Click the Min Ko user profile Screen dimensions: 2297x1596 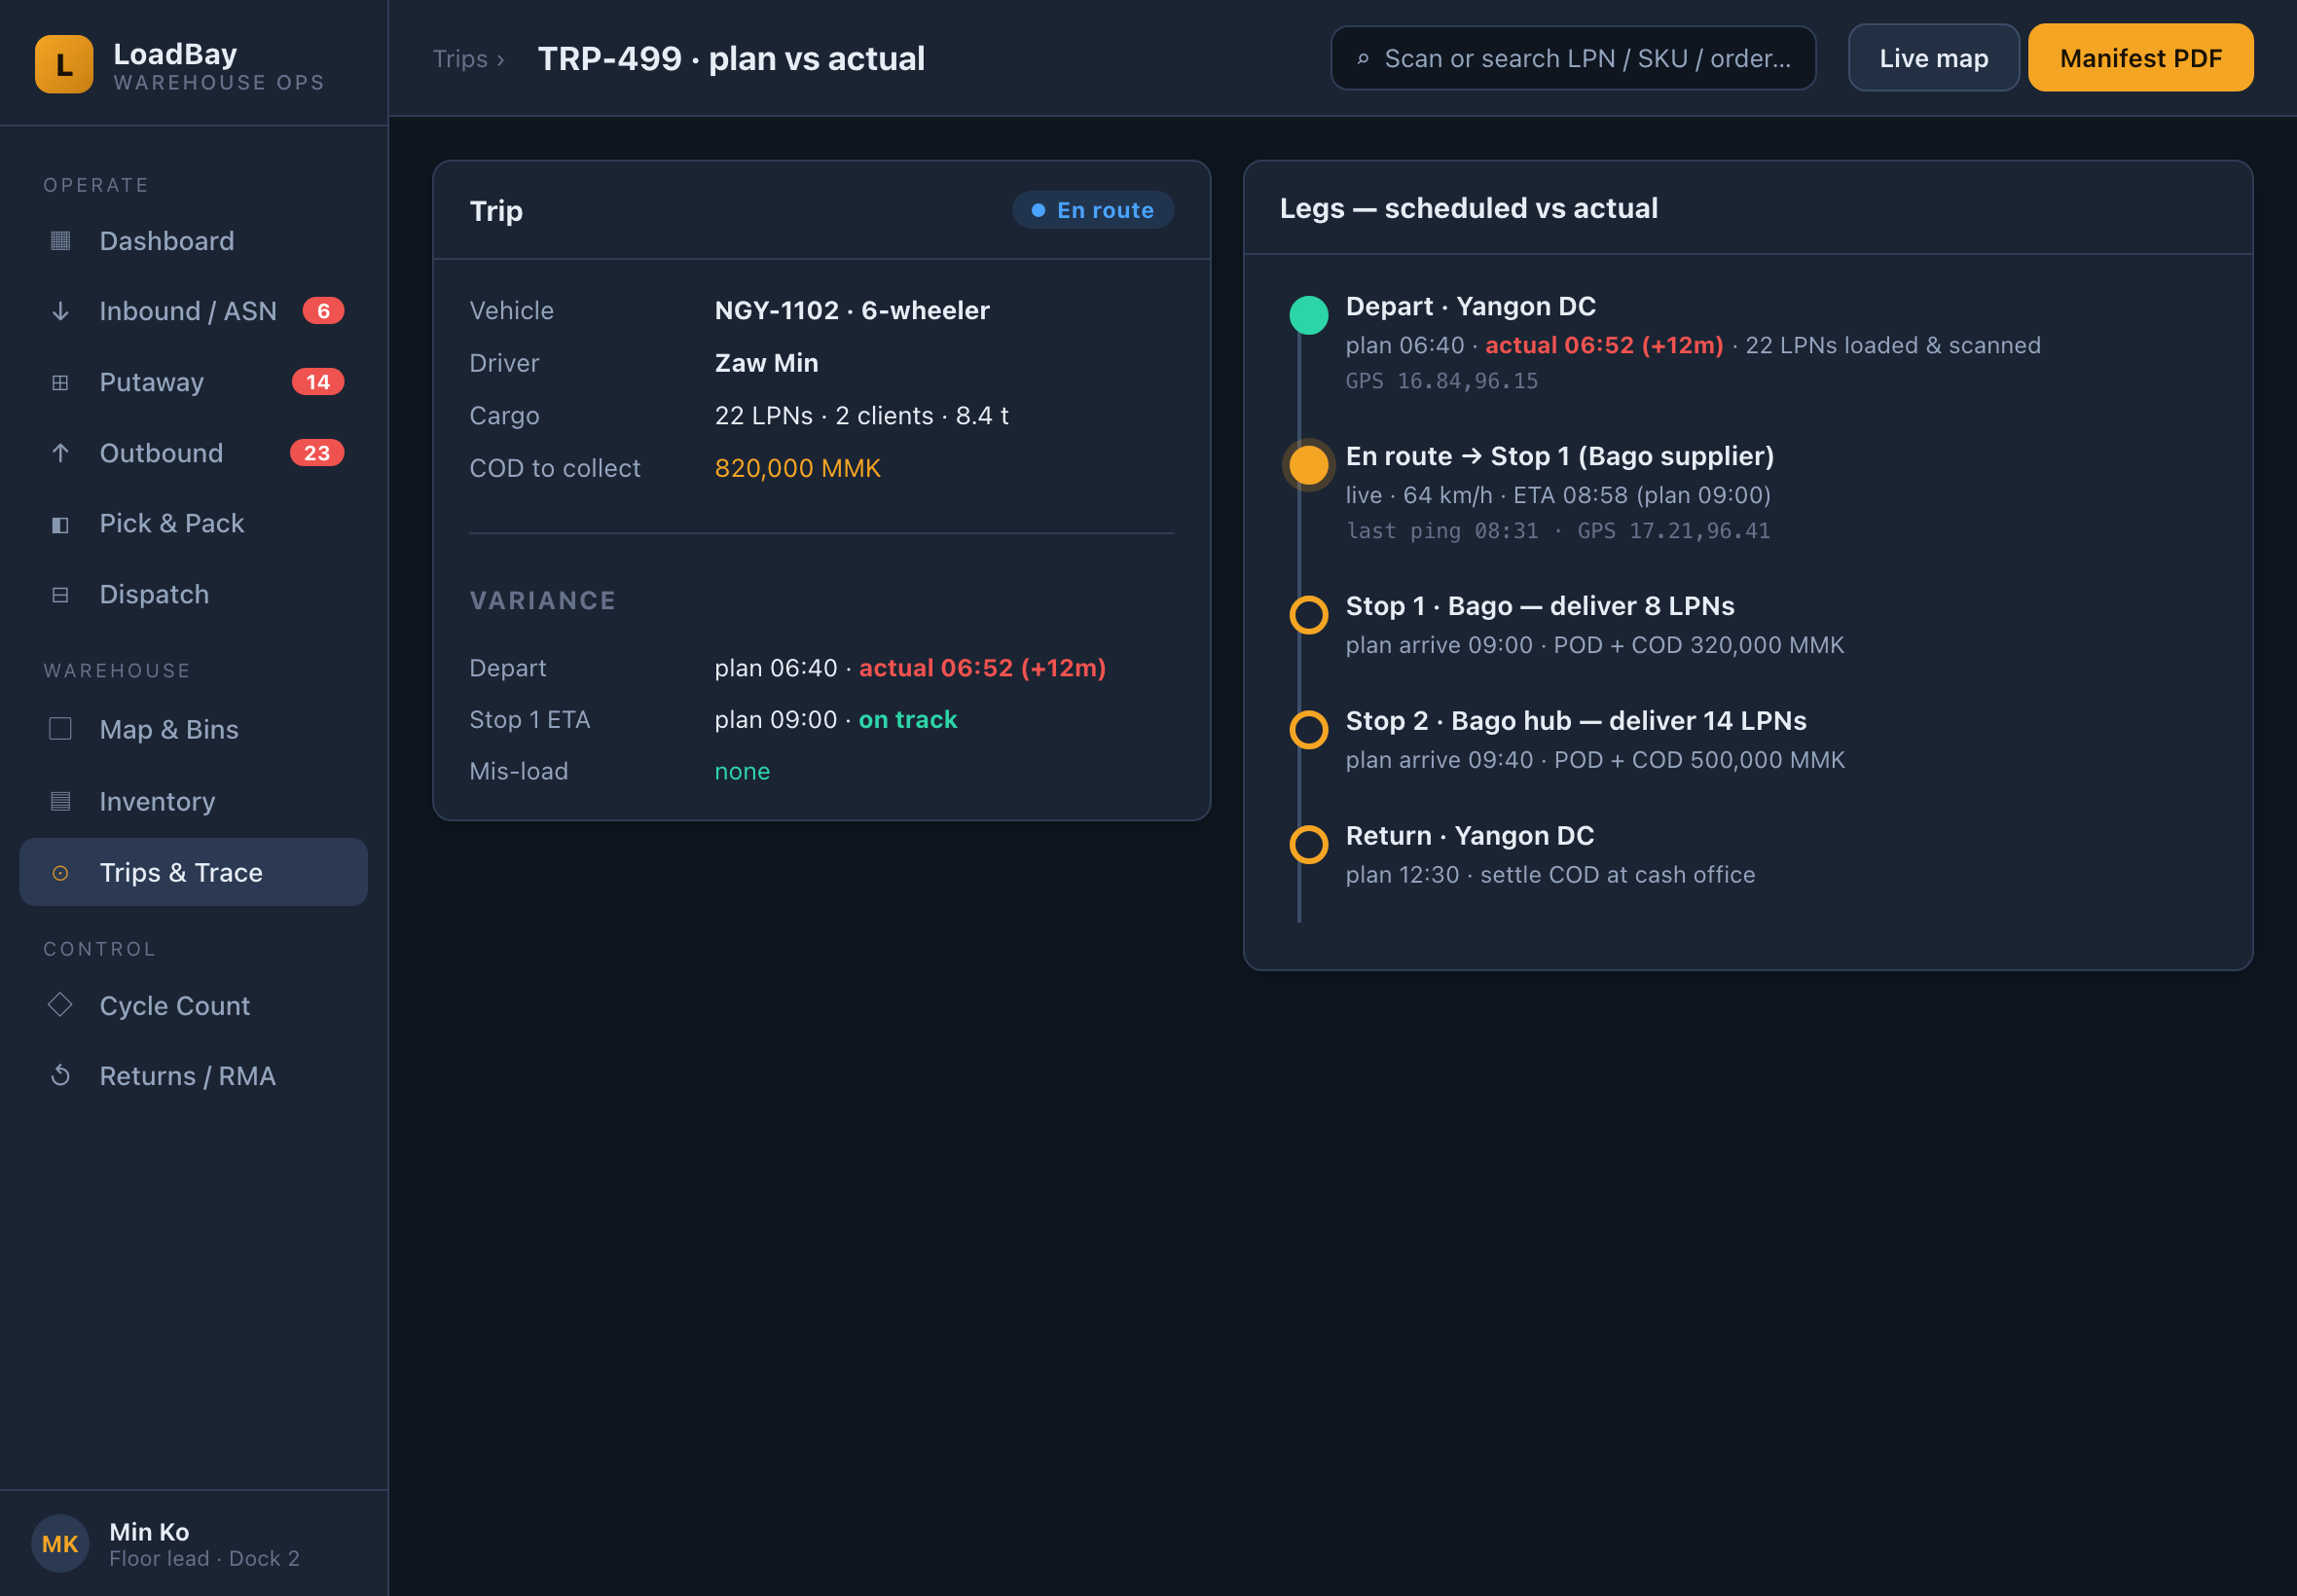coord(194,1543)
